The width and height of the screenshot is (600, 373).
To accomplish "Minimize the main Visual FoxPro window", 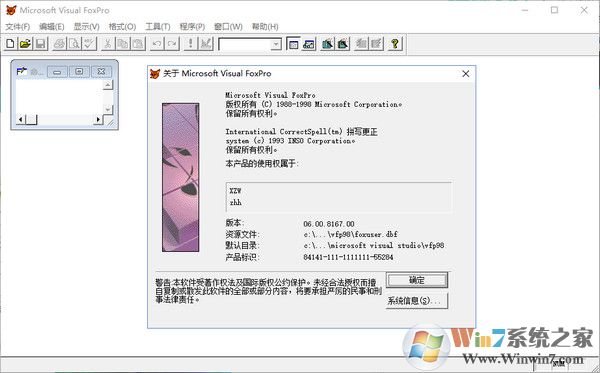I will [525, 10].
